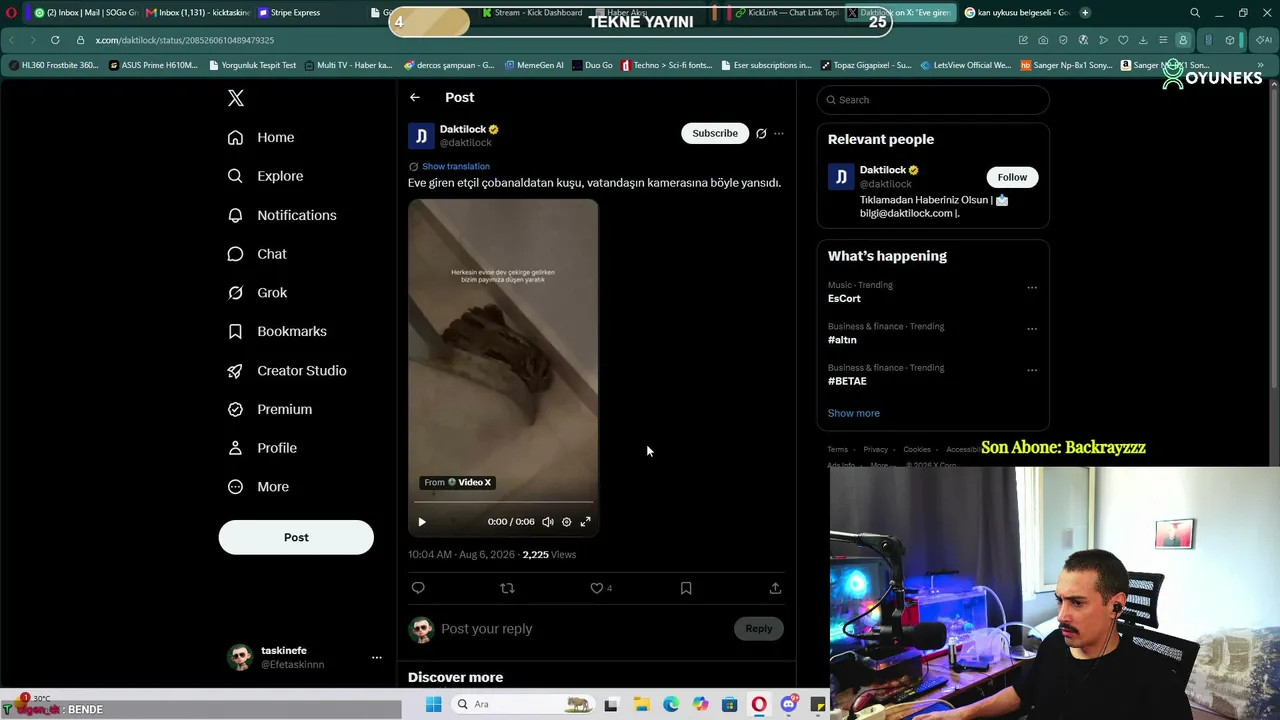Go to Home in X sidebar

[x=261, y=137]
